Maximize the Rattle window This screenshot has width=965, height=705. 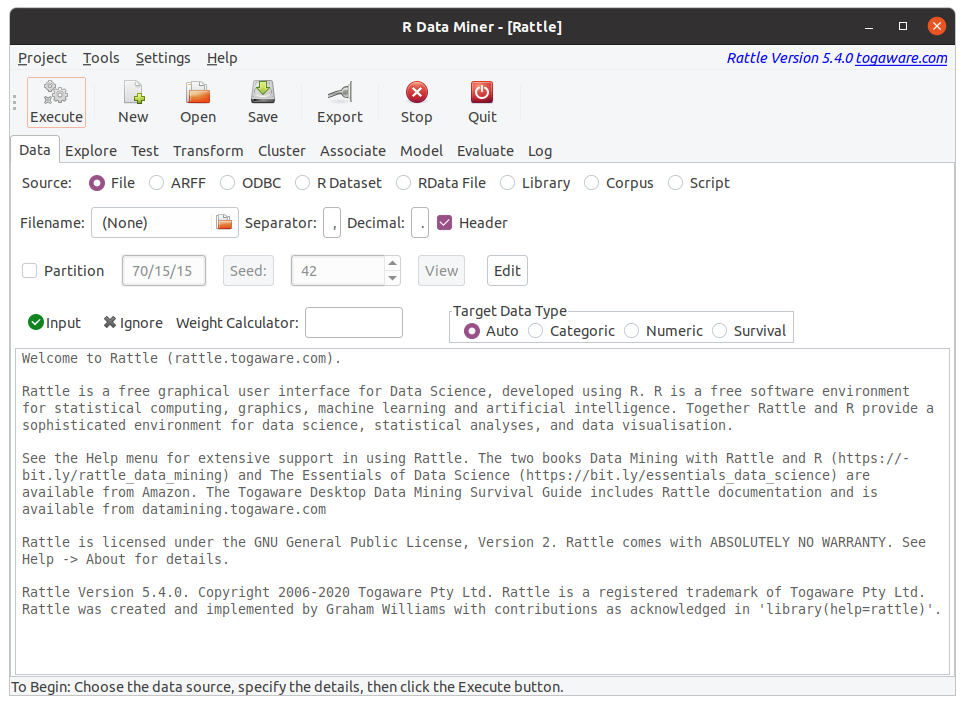pyautogui.click(x=903, y=26)
